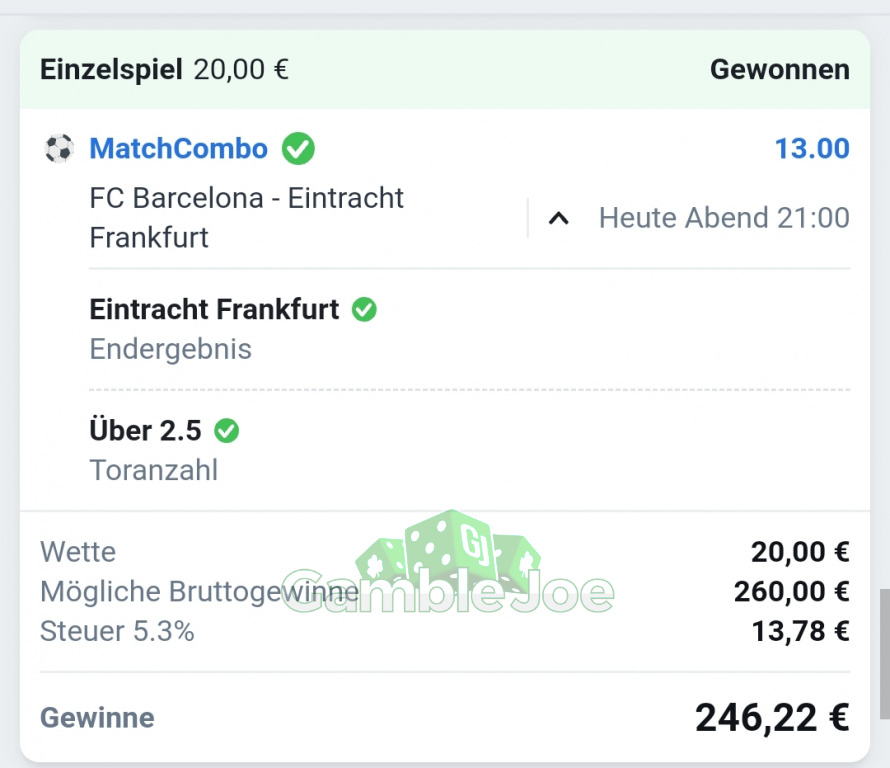Viewport: 890px width, 768px height.
Task: Click the Einzelspiel 20,00 € header
Action: click(165, 70)
